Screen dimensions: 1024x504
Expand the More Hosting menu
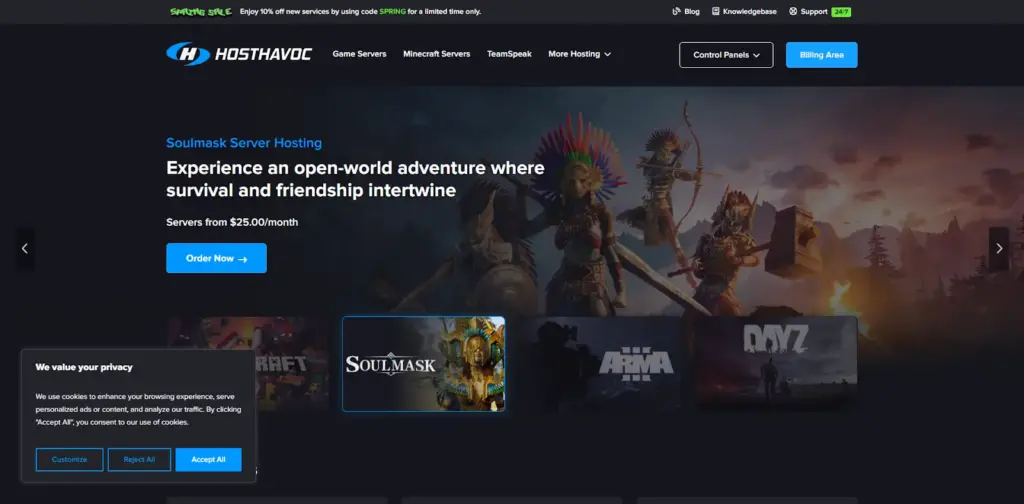click(579, 54)
